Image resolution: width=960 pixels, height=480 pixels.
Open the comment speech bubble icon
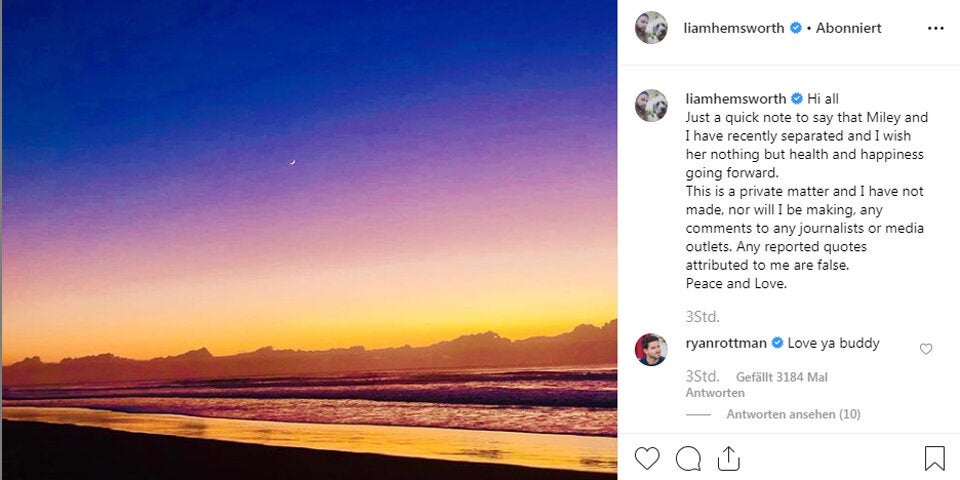688,458
